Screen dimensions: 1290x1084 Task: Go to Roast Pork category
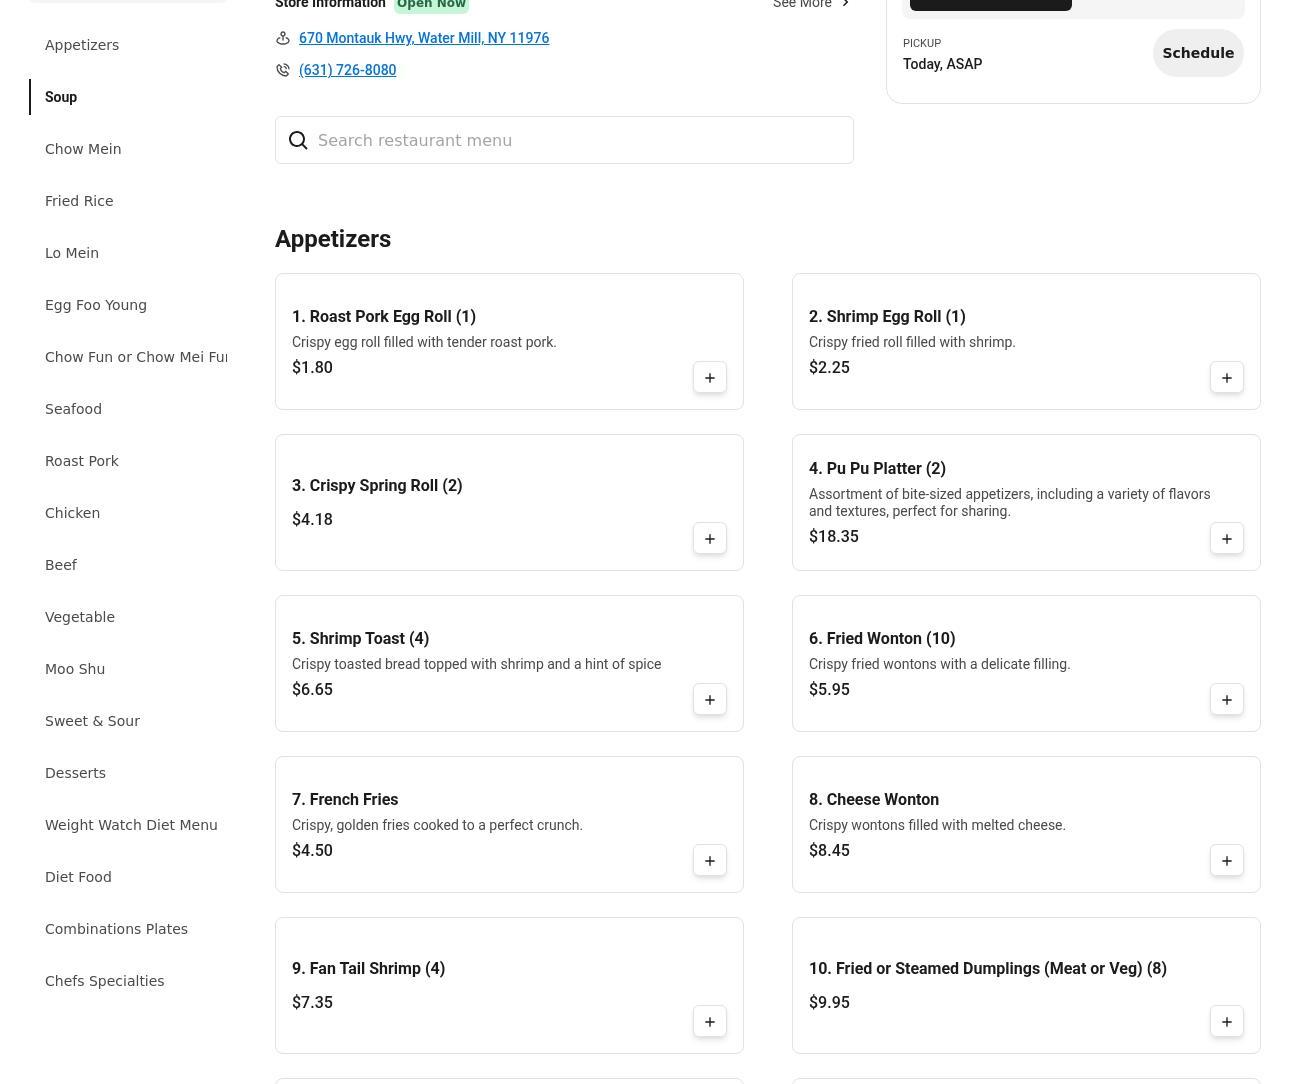click(82, 461)
